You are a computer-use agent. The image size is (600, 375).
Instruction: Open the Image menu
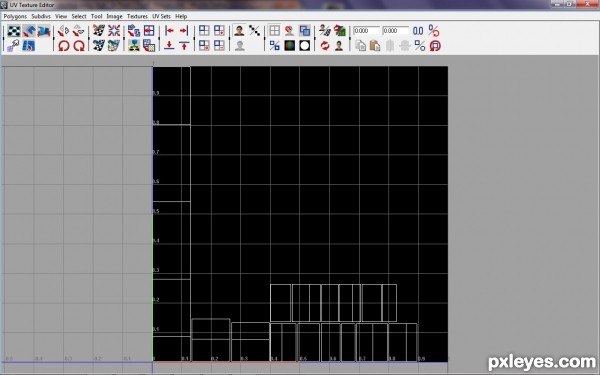pyautogui.click(x=114, y=16)
